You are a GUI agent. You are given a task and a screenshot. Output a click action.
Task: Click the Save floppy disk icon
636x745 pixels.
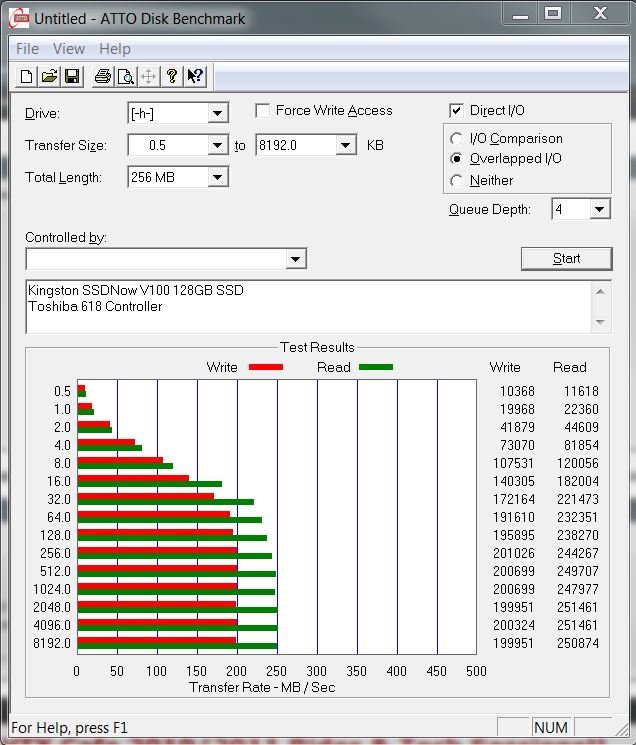pos(72,76)
